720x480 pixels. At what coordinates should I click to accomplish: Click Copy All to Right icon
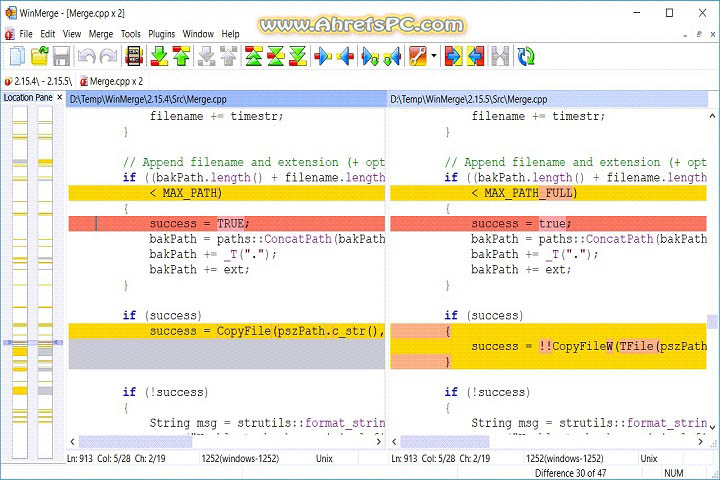point(453,56)
